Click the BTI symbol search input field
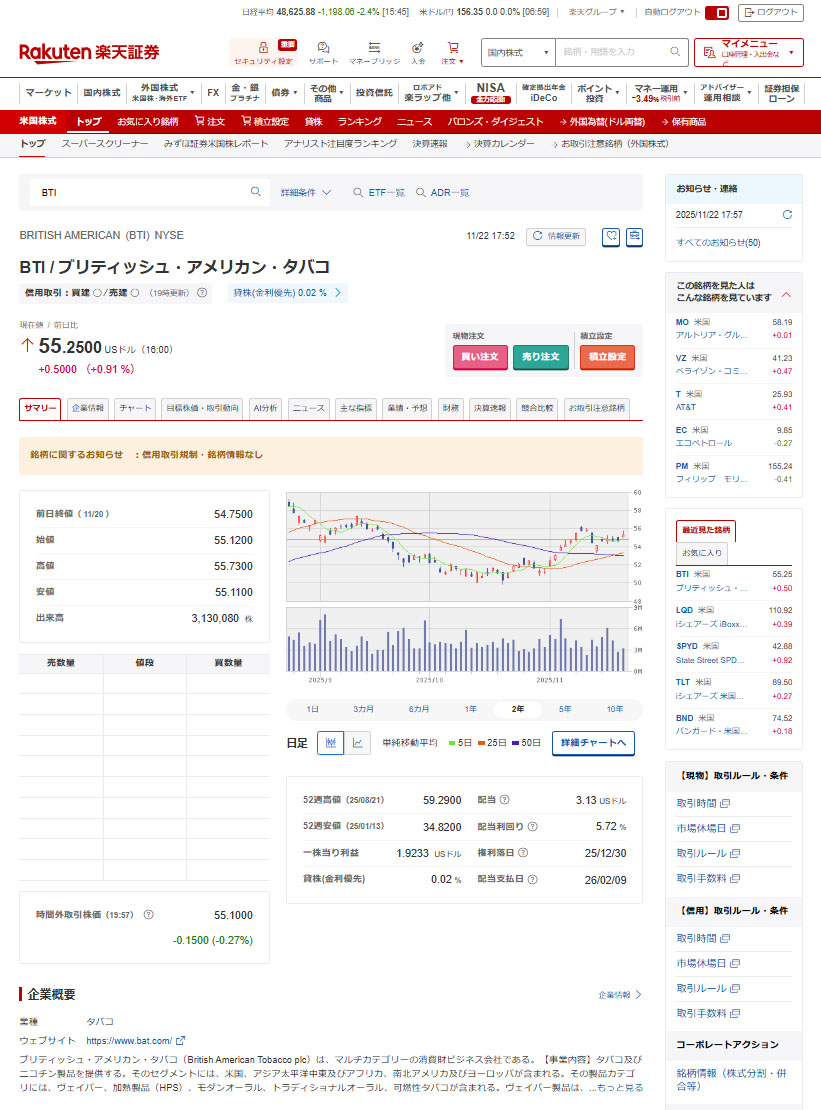The image size is (821, 1110). click(140, 192)
